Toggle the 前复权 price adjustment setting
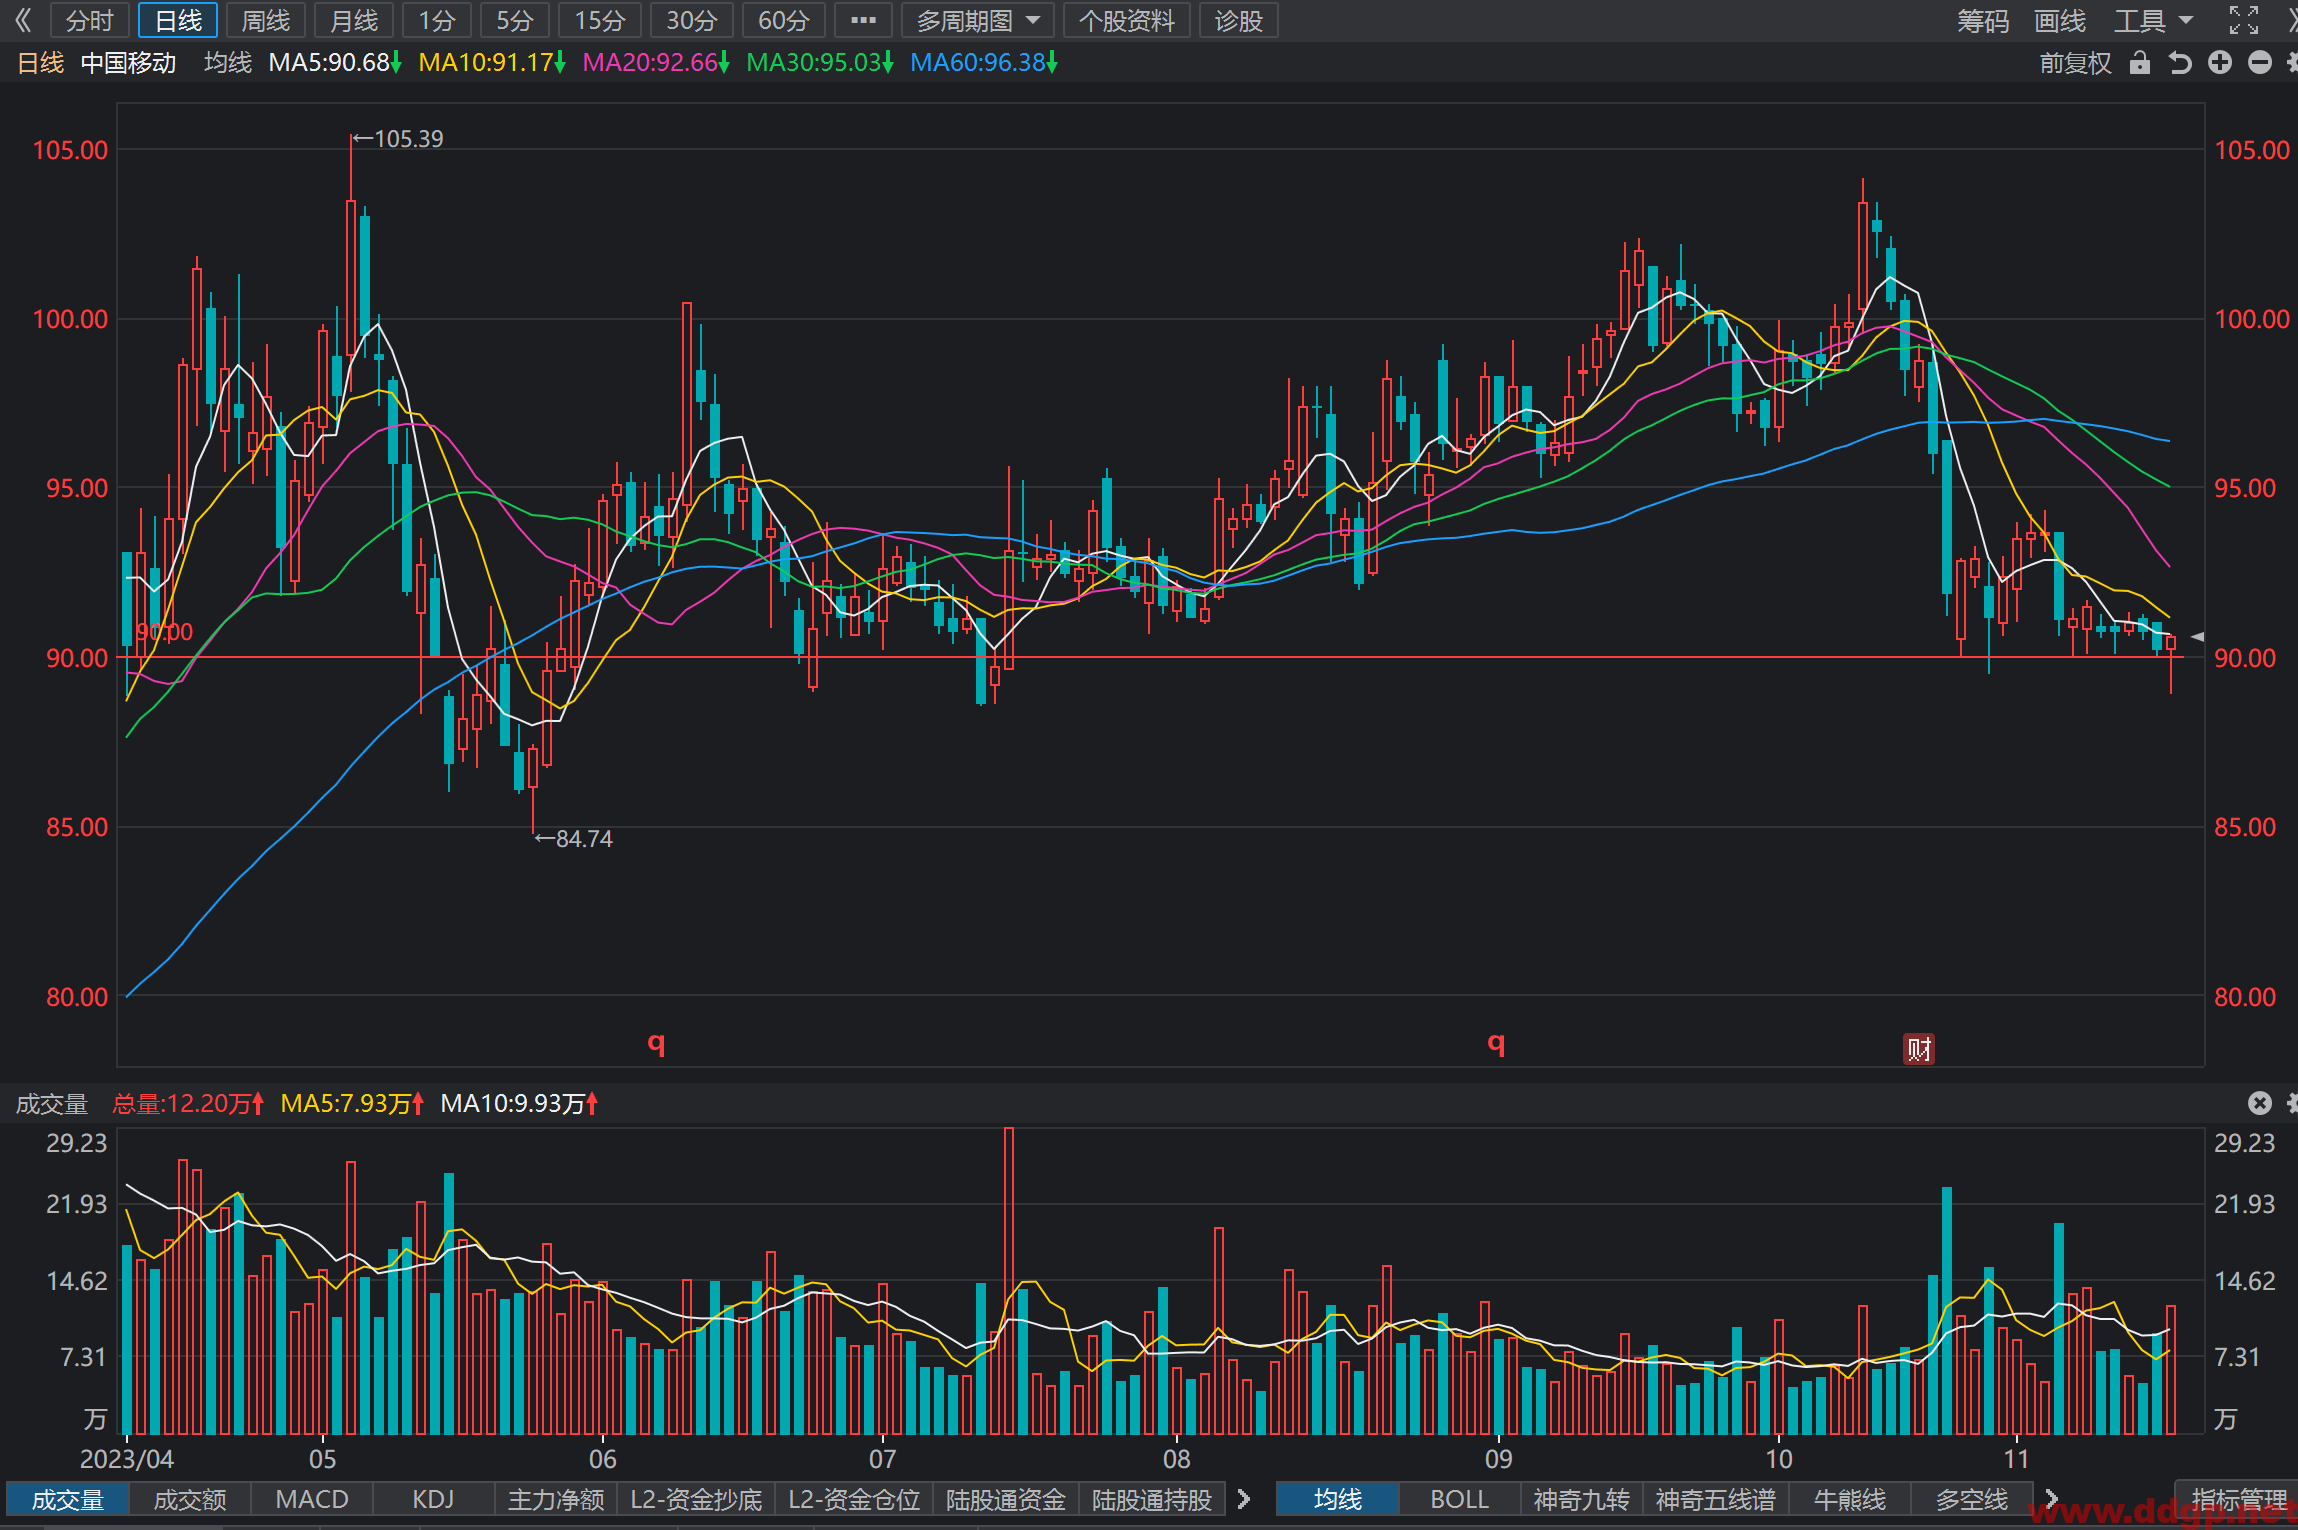The image size is (2298, 1530). coord(2075,63)
